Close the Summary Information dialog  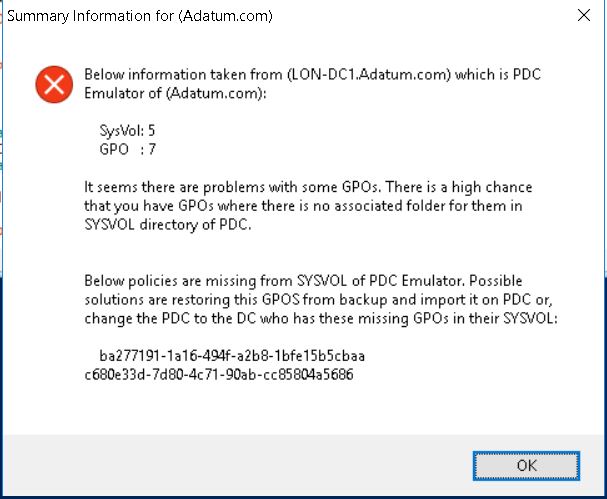pyautogui.click(x=584, y=15)
